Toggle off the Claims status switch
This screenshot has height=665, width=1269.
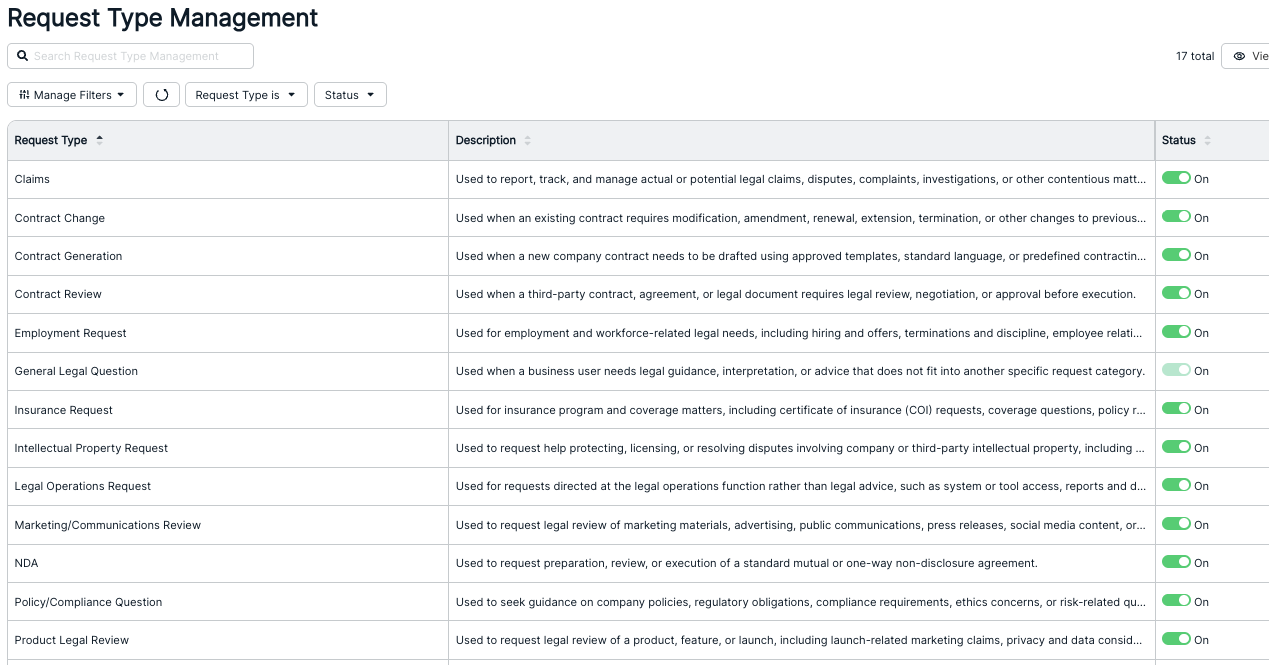point(1176,178)
